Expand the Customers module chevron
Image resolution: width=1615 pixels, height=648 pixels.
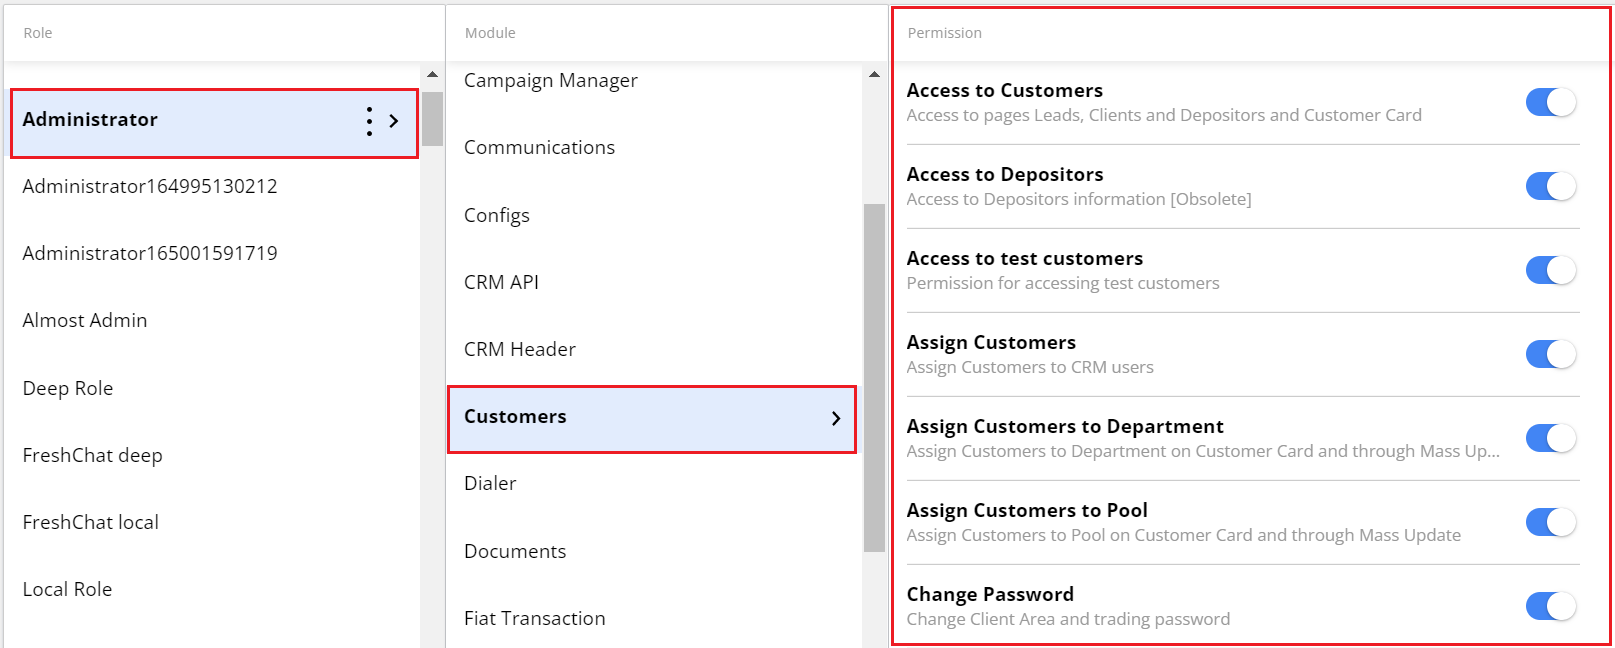point(837,419)
